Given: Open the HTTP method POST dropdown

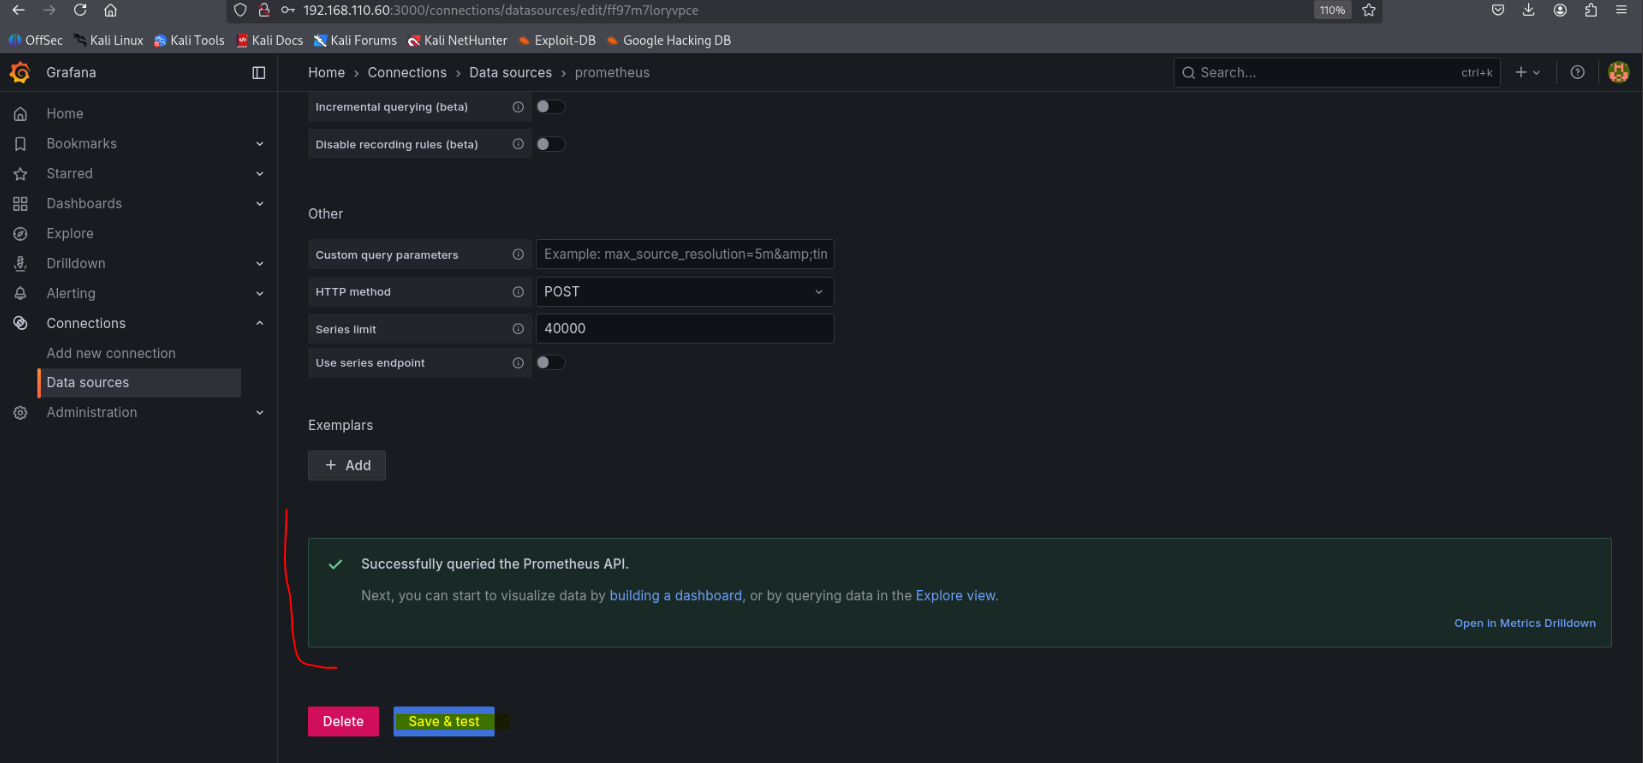Looking at the screenshot, I should pyautogui.click(x=684, y=292).
